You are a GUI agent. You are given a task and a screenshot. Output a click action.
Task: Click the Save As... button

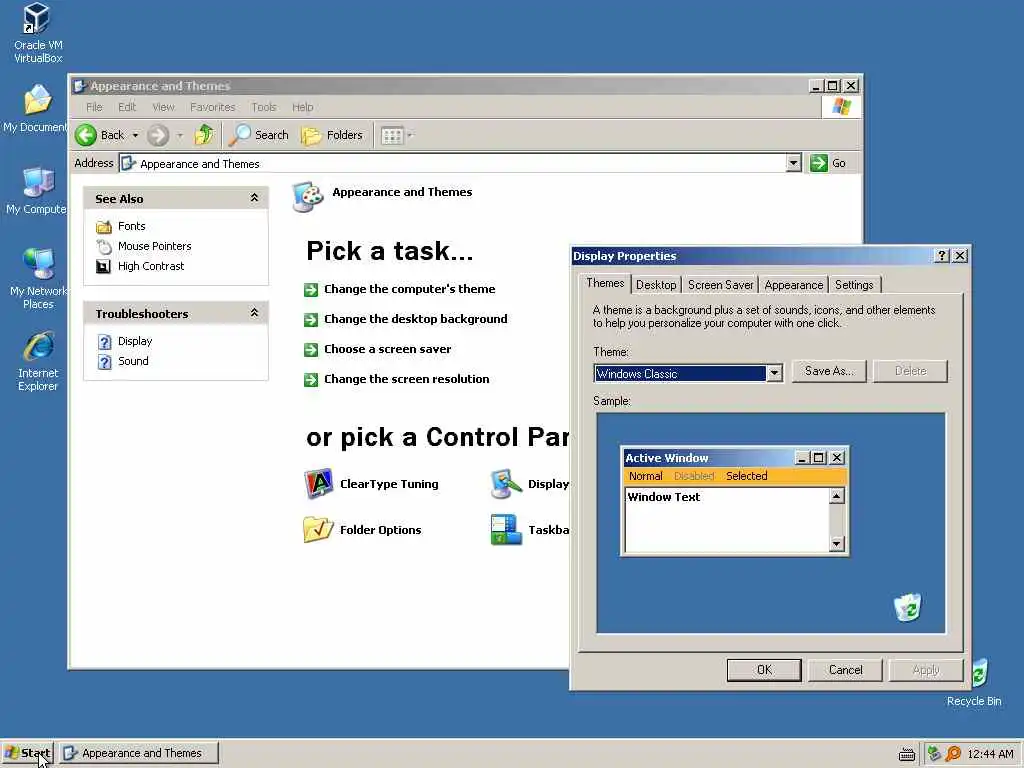click(829, 371)
